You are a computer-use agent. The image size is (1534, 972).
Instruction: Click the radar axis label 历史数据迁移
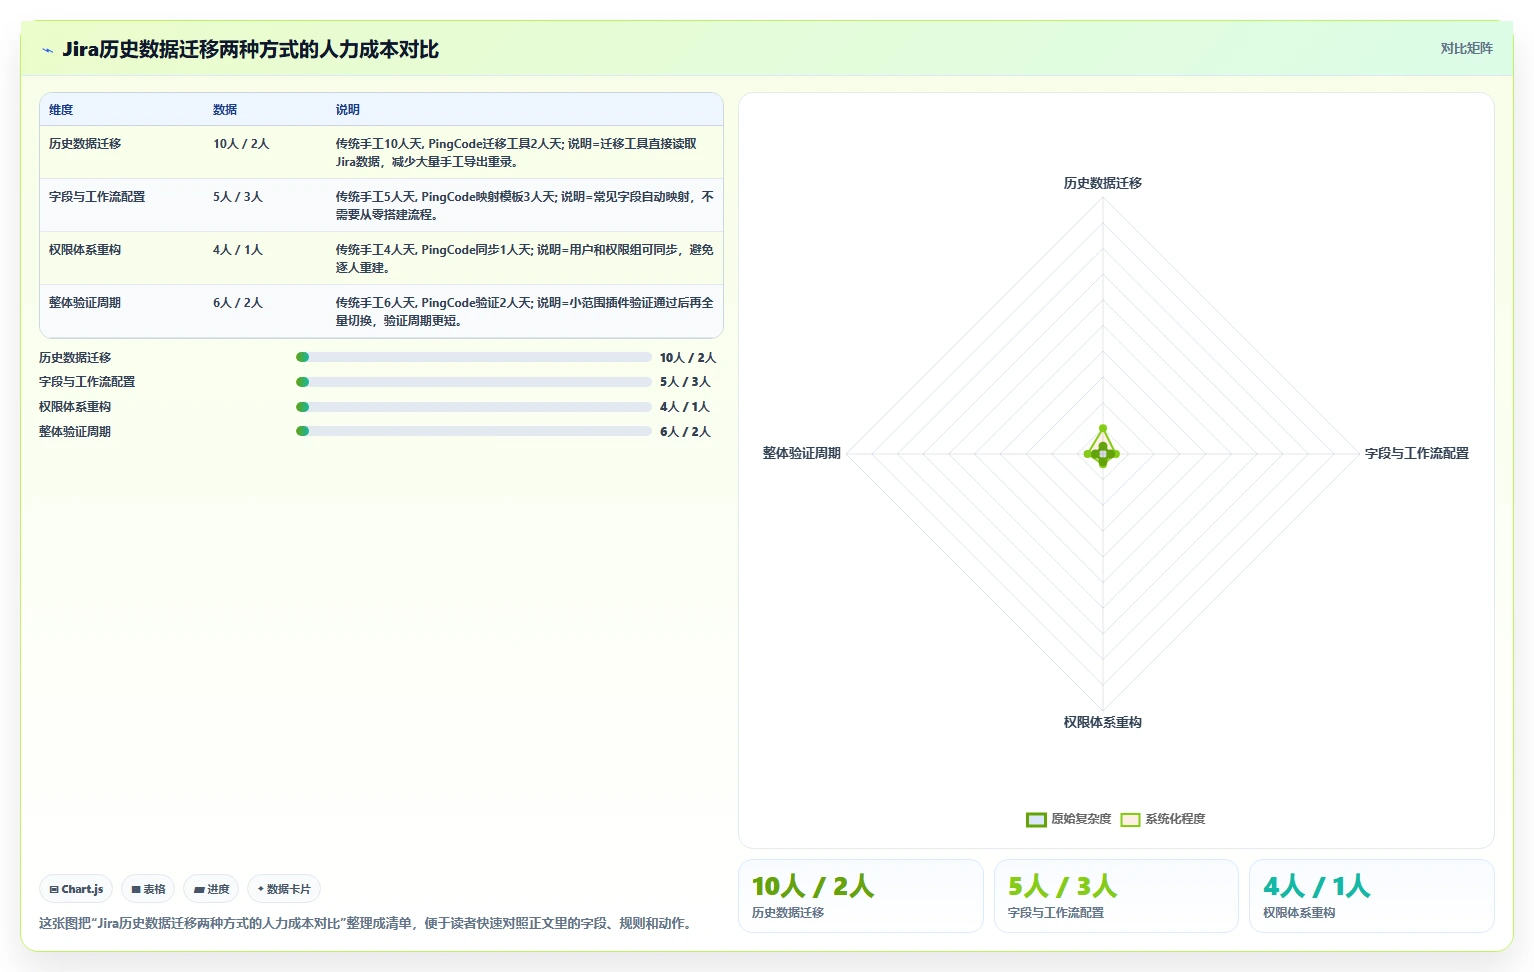point(1103,183)
